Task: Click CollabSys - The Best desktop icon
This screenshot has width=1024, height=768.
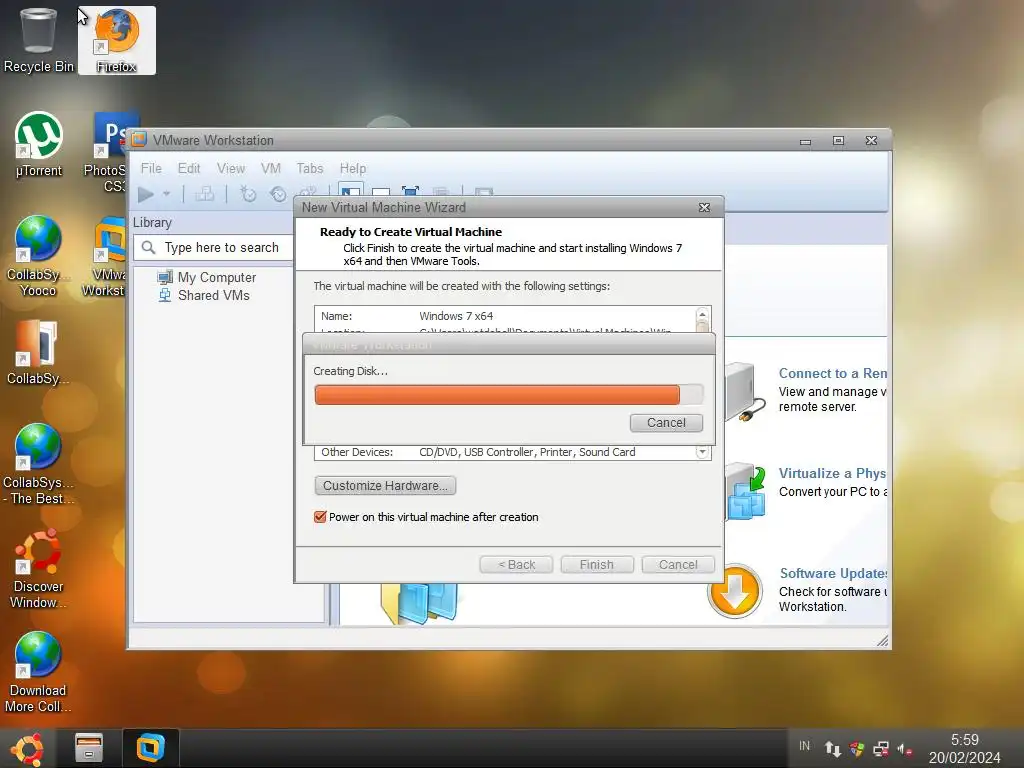Action: 39,464
